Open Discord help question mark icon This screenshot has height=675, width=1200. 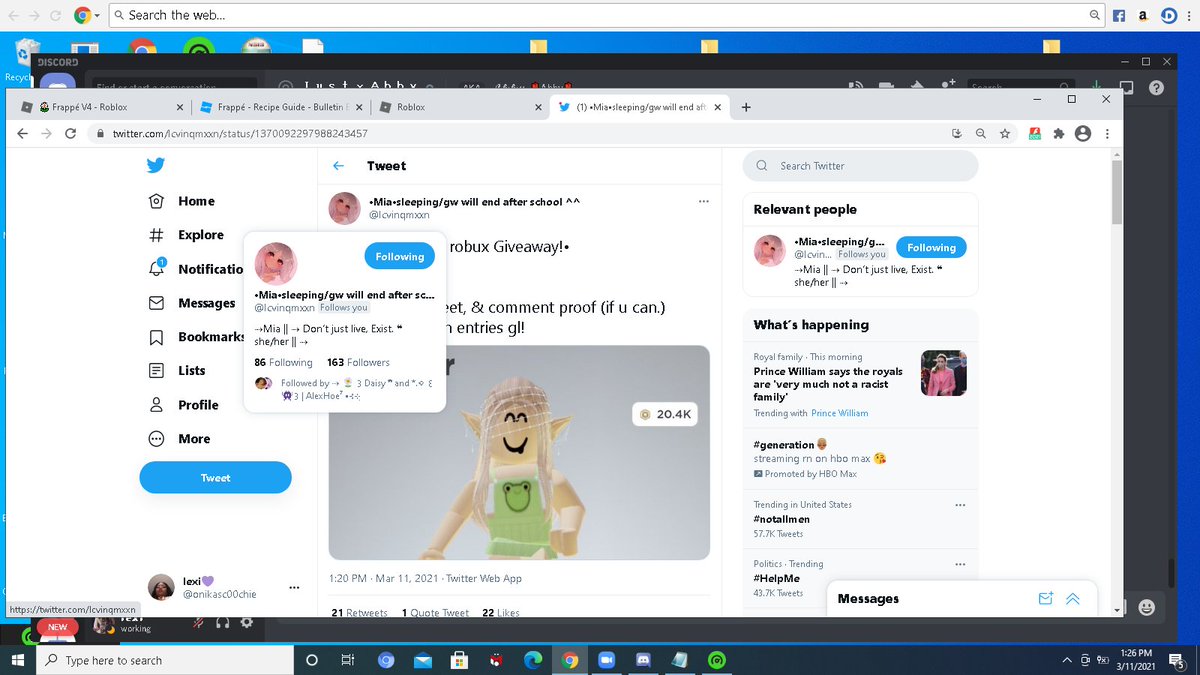(1156, 88)
